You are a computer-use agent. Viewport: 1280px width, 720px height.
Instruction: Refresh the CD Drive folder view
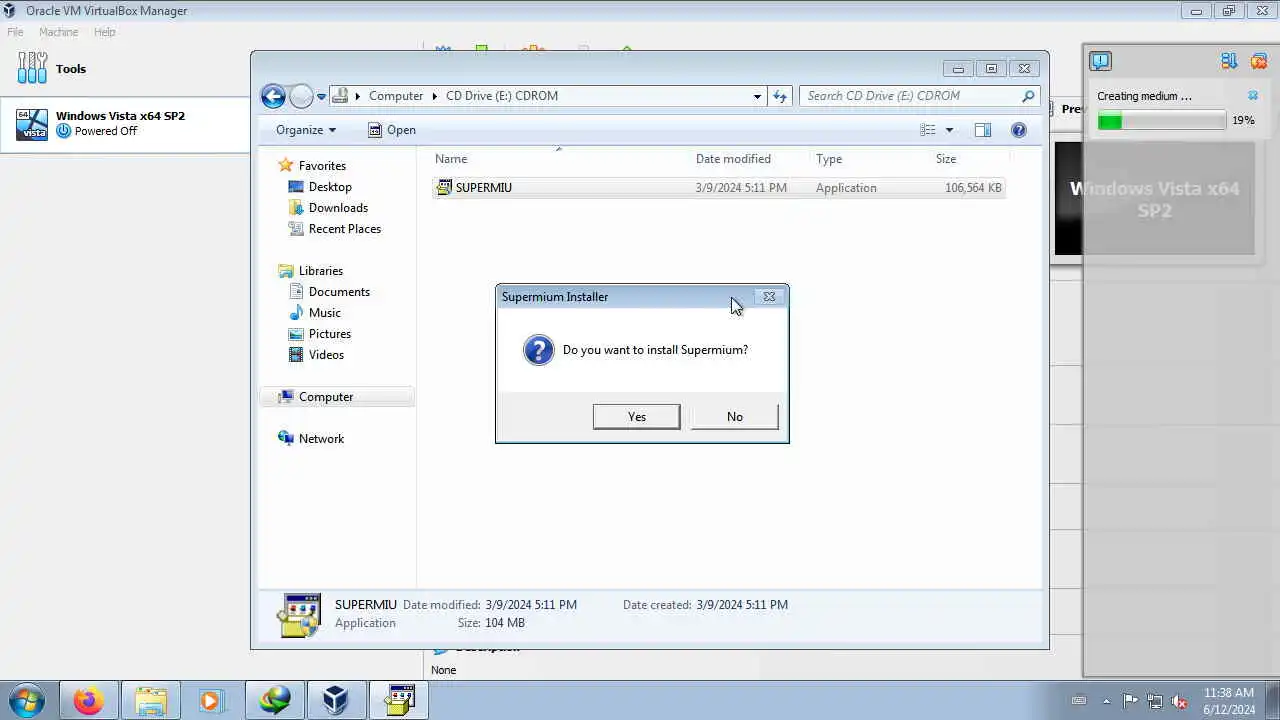(x=780, y=96)
